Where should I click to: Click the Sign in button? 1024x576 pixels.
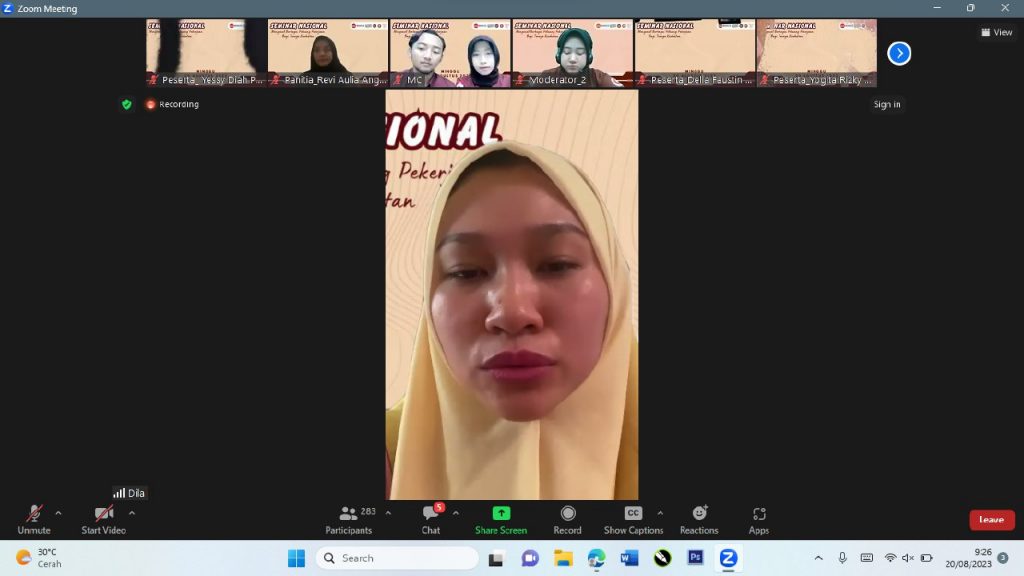click(886, 105)
